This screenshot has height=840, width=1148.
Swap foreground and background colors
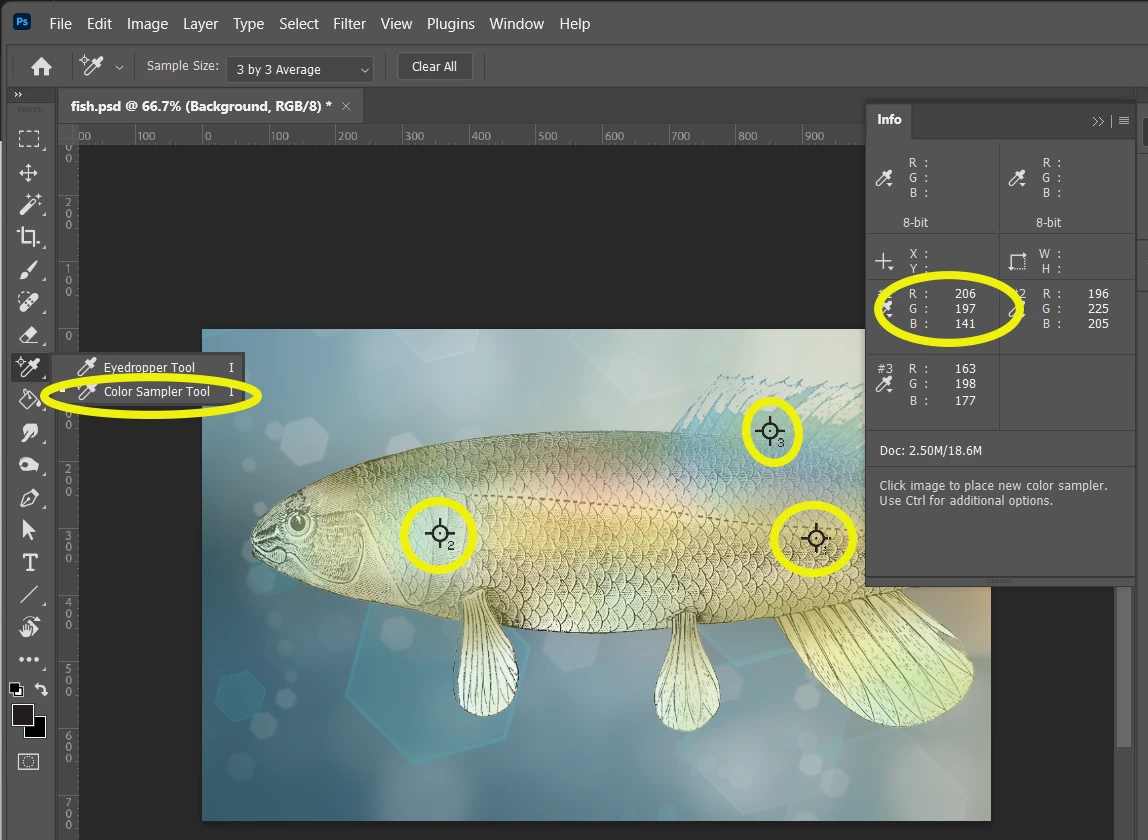(x=42, y=689)
